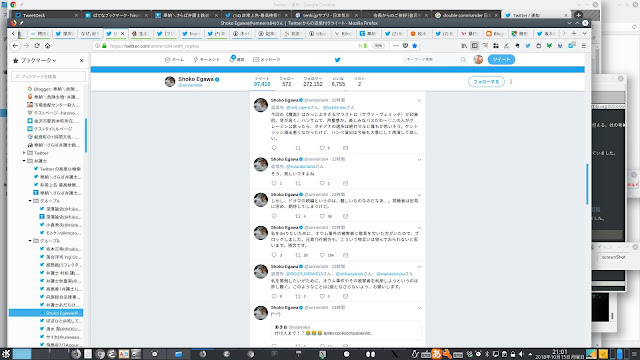Collapse the グループA bookmark folder
The height and width of the screenshot is (360, 640).
point(30,201)
